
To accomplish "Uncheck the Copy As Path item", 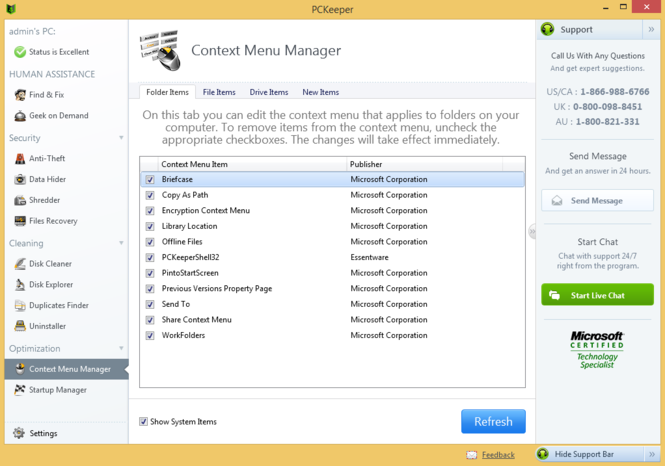I will coord(150,195).
